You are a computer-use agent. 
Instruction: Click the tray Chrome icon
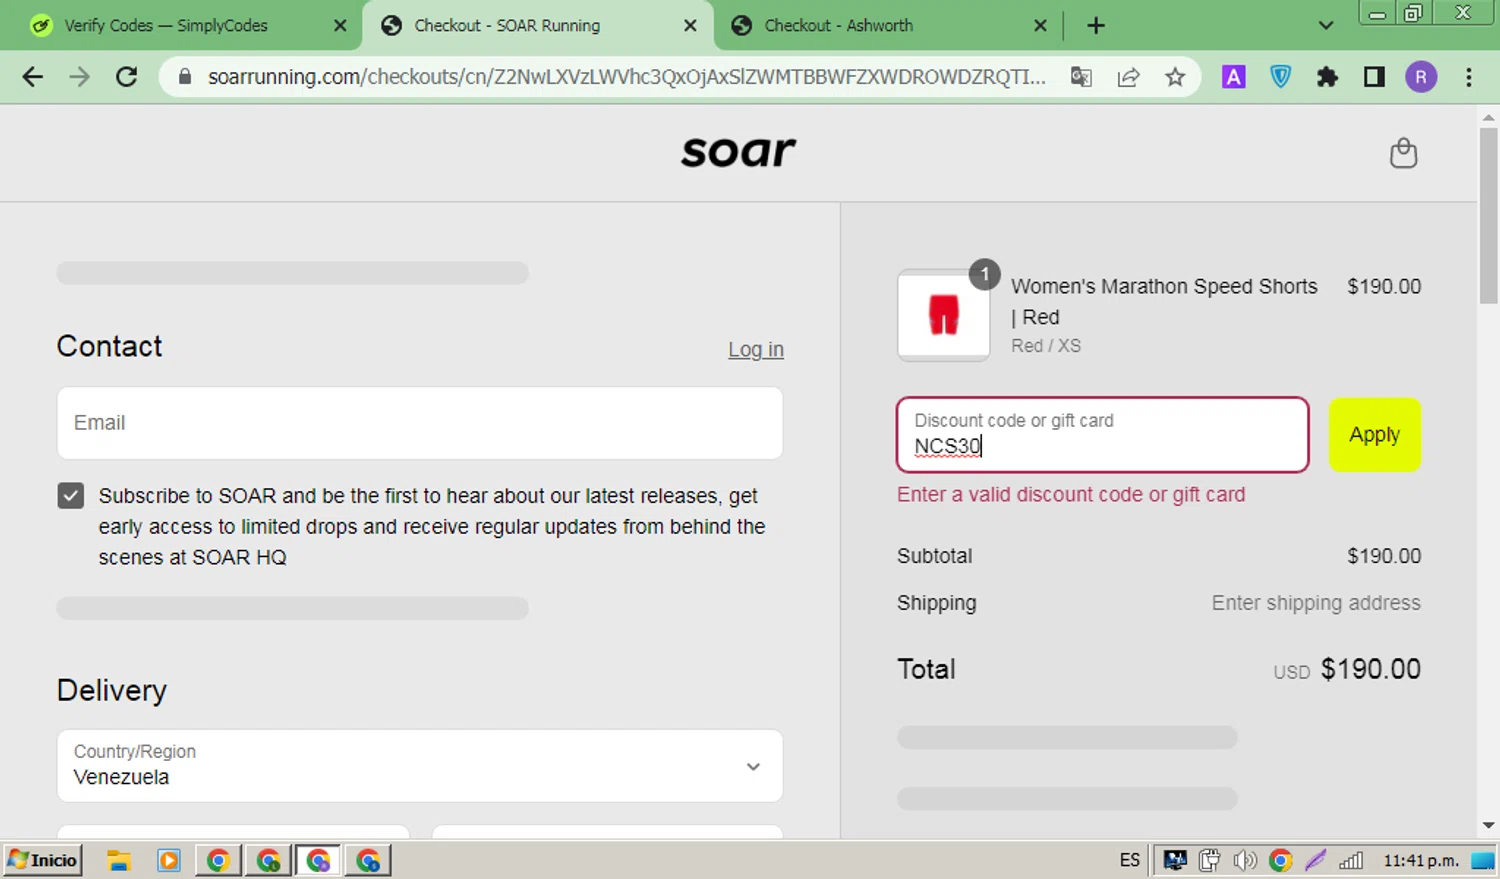(1280, 860)
